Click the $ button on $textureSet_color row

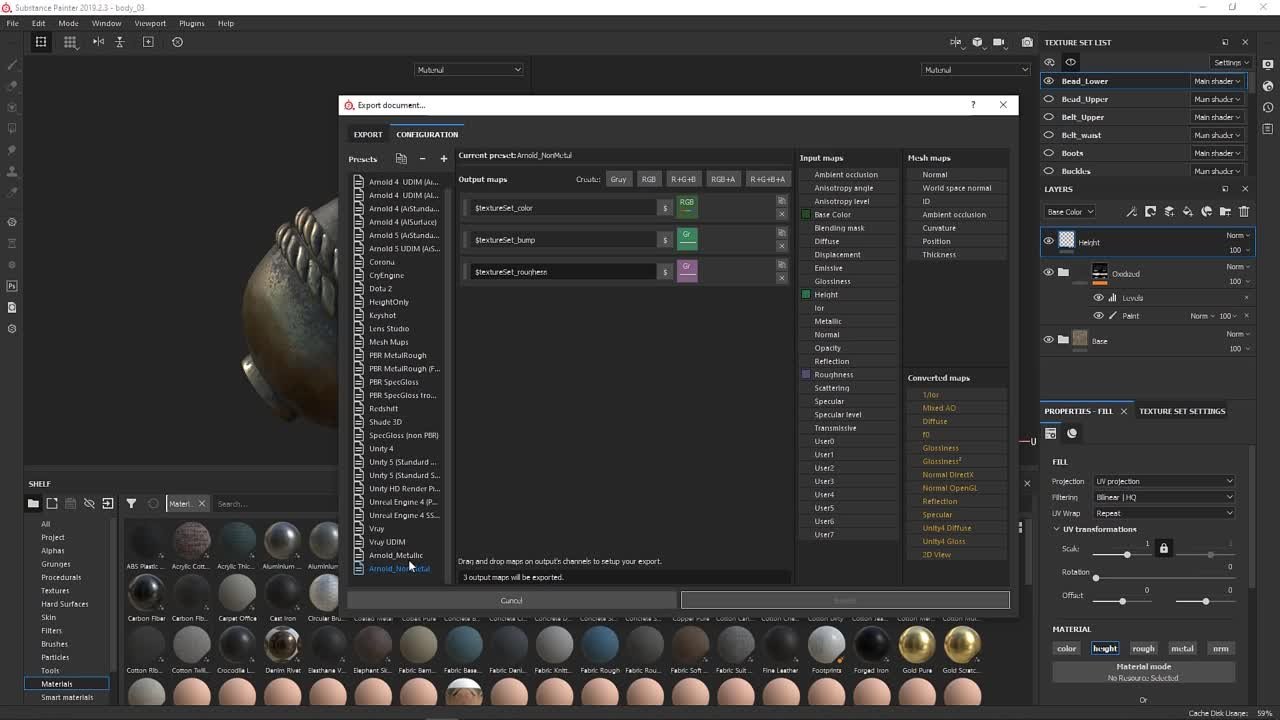click(x=665, y=208)
